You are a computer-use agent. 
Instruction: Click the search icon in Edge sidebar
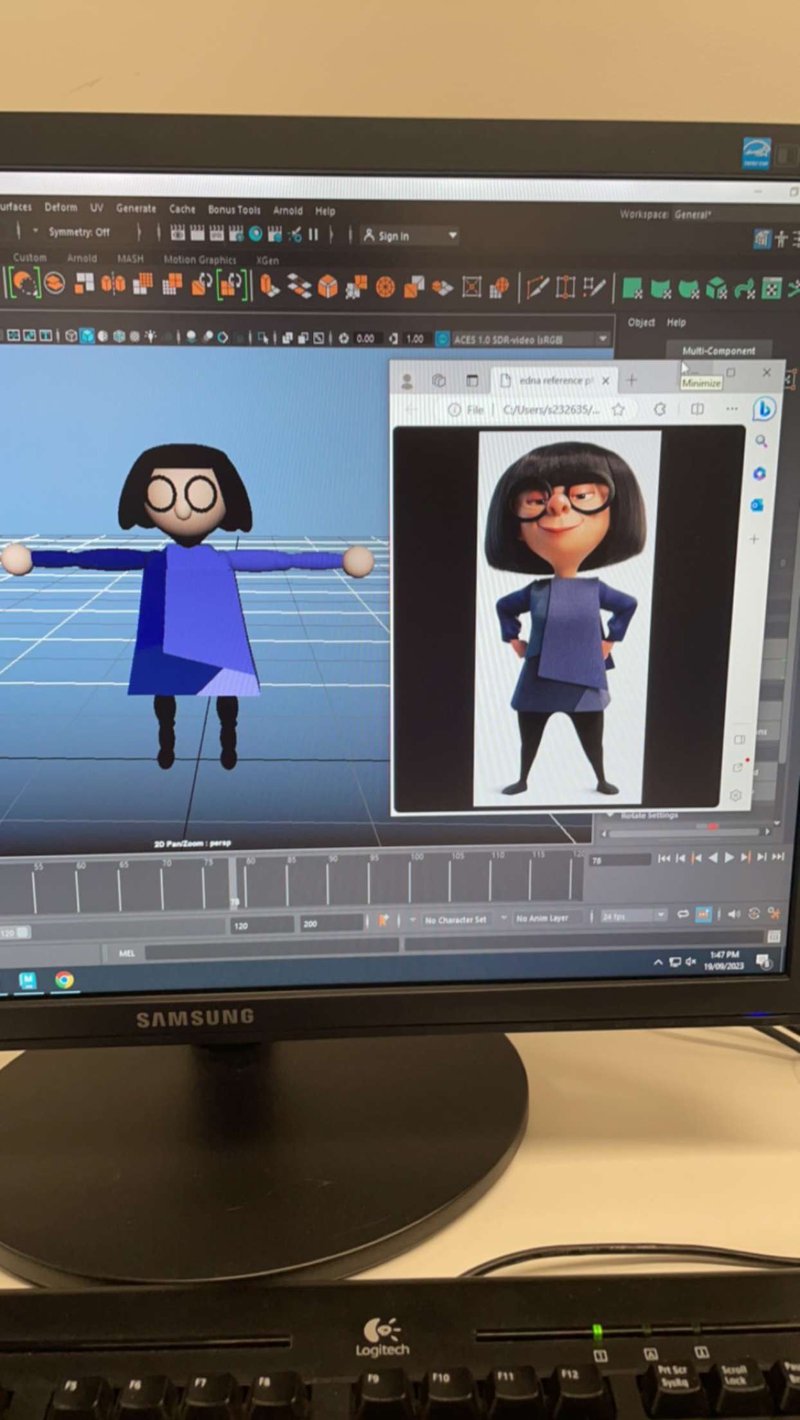point(761,441)
